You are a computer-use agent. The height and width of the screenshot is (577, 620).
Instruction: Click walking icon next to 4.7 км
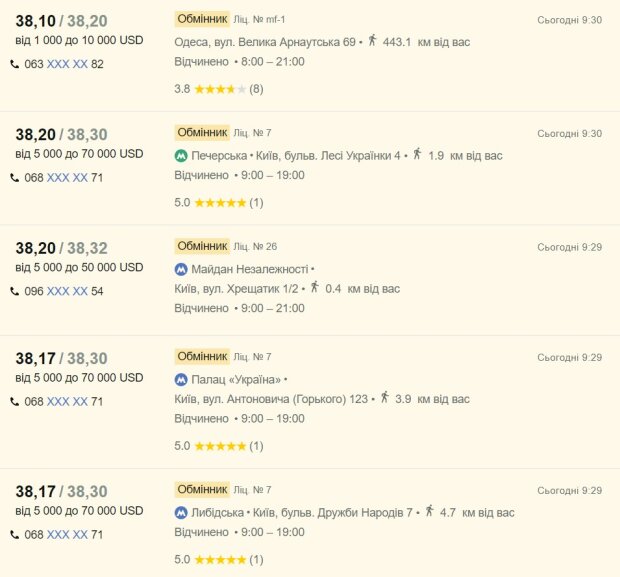(429, 511)
